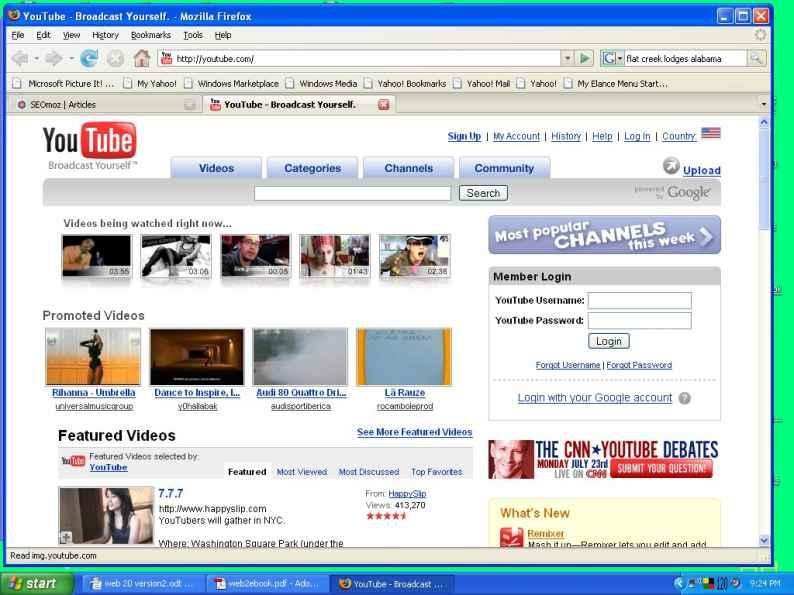Click the Upload arrow icon
The image size is (794, 595).
(x=671, y=166)
